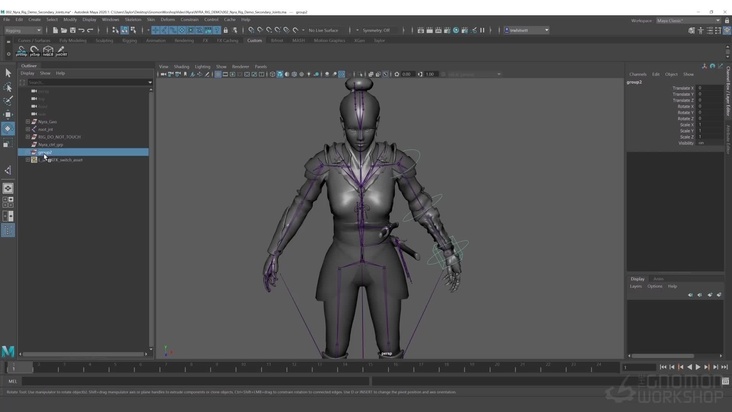This screenshot has height=412, width=732.
Task: Click the play forward button
Action: (698, 367)
